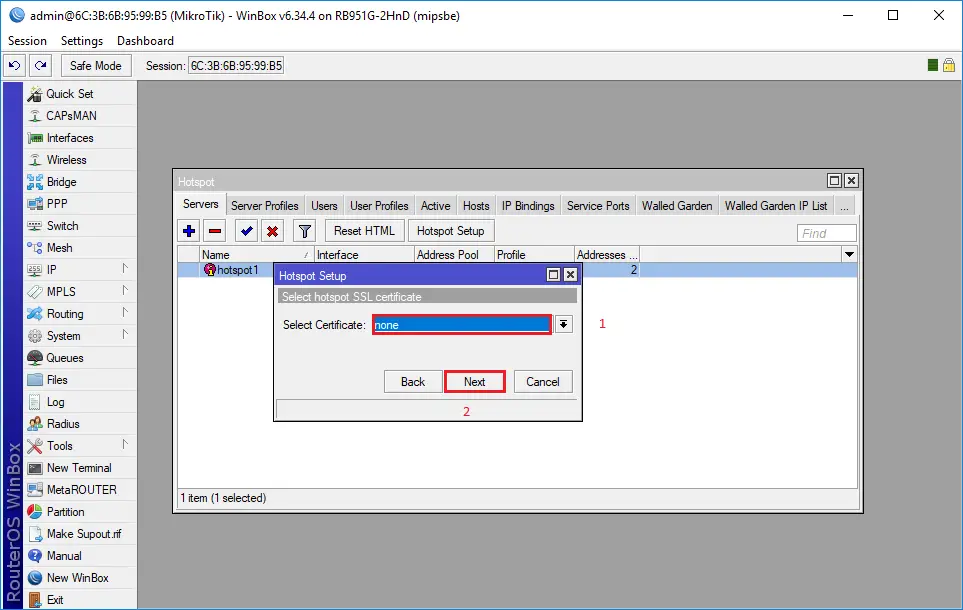Select hotspot1 row in server list

tap(517, 270)
